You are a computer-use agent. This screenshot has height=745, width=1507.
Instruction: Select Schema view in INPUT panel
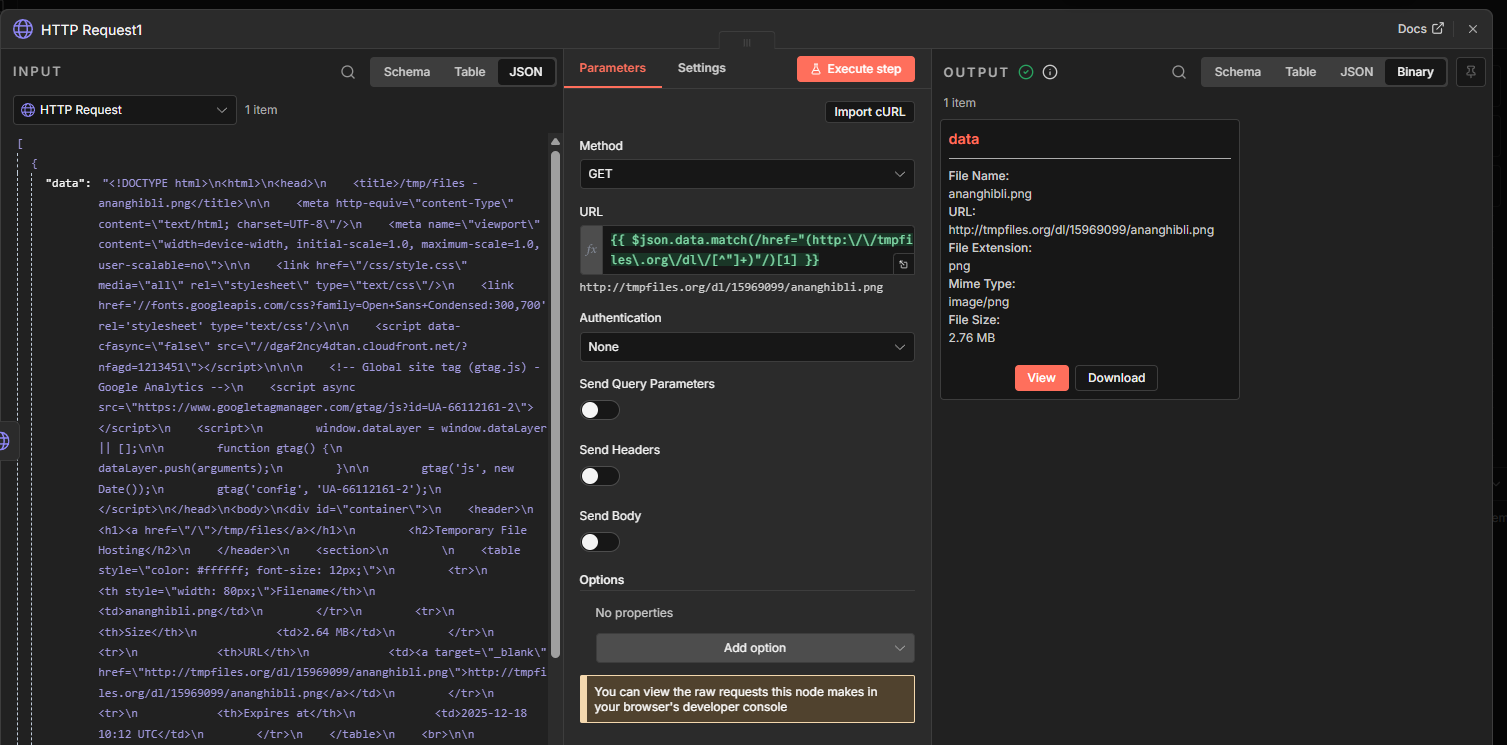[x=407, y=72]
